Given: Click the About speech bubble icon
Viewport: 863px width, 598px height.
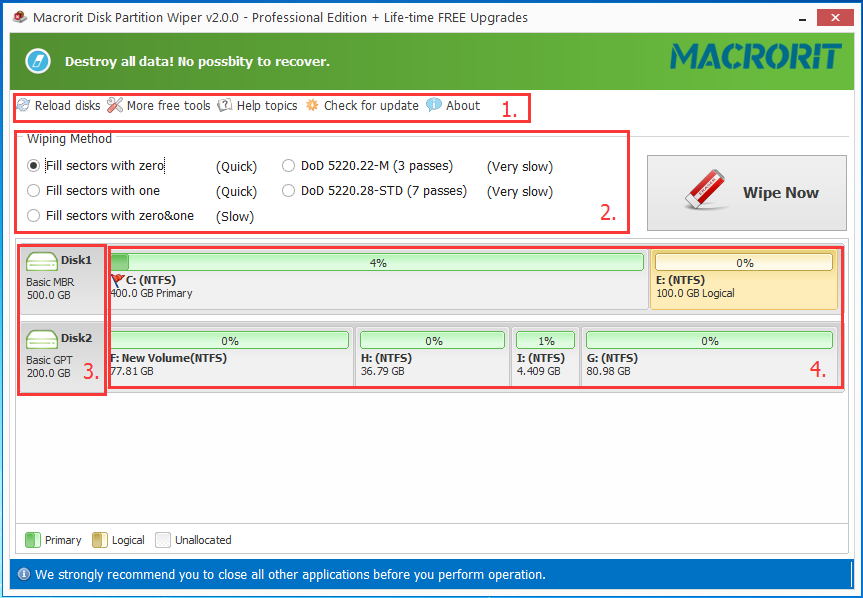Looking at the screenshot, I should (x=434, y=105).
